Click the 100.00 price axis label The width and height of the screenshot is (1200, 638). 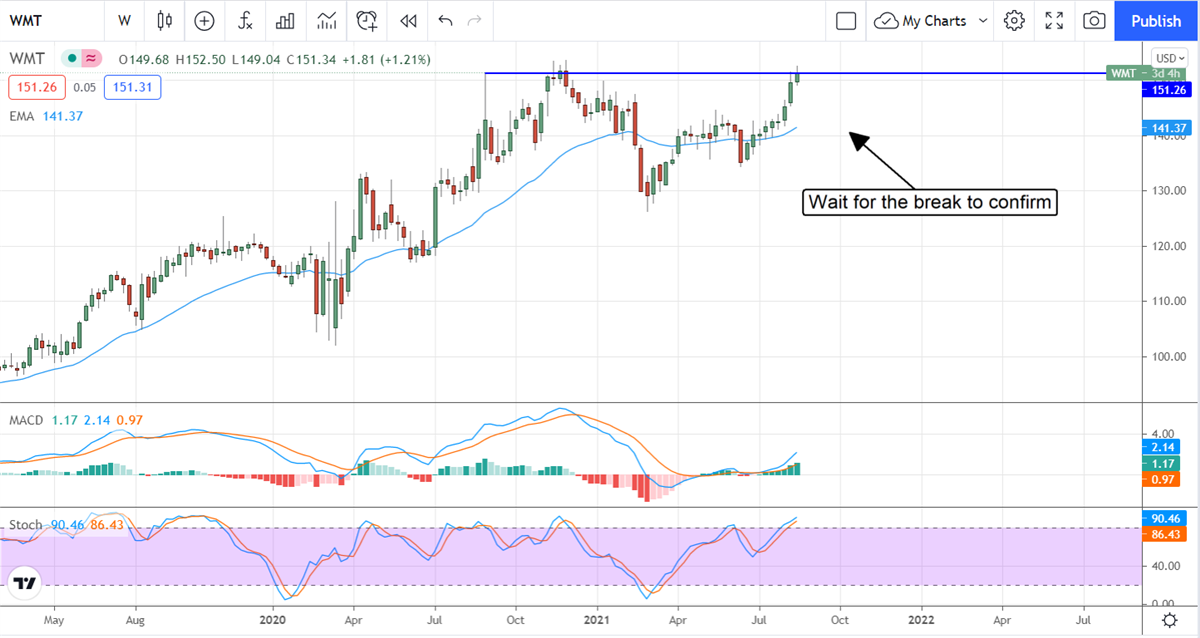pyautogui.click(x=1169, y=356)
